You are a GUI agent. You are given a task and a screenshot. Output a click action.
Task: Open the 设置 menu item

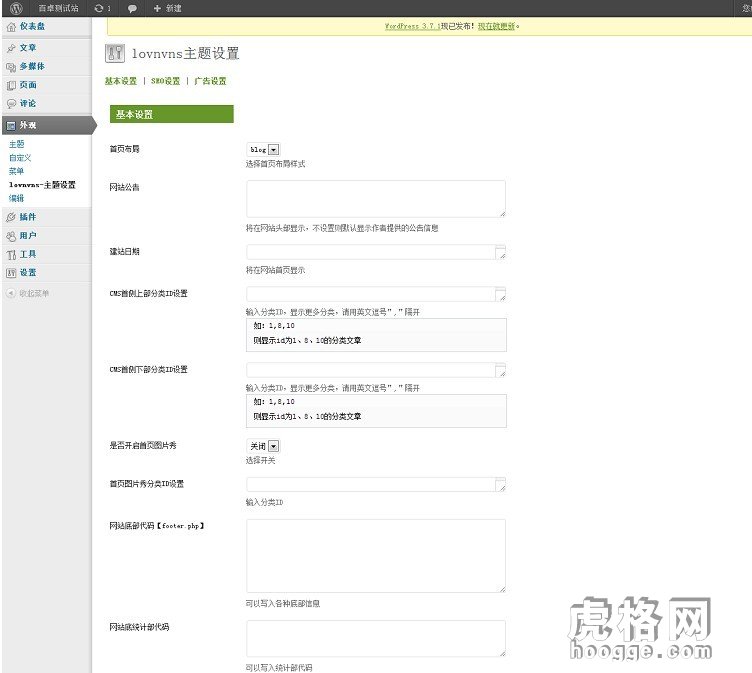click(x=28, y=272)
